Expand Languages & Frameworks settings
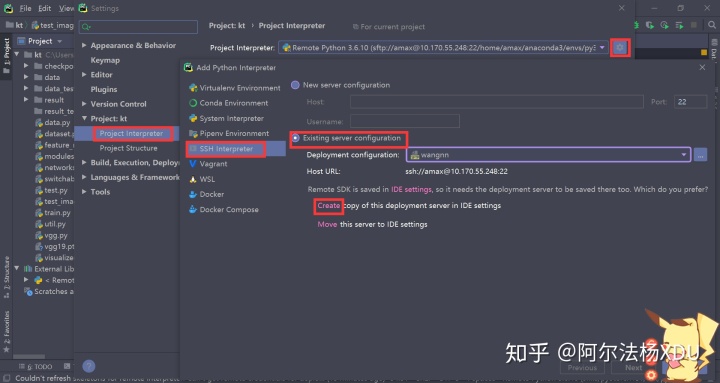720x383 pixels. tap(84, 177)
